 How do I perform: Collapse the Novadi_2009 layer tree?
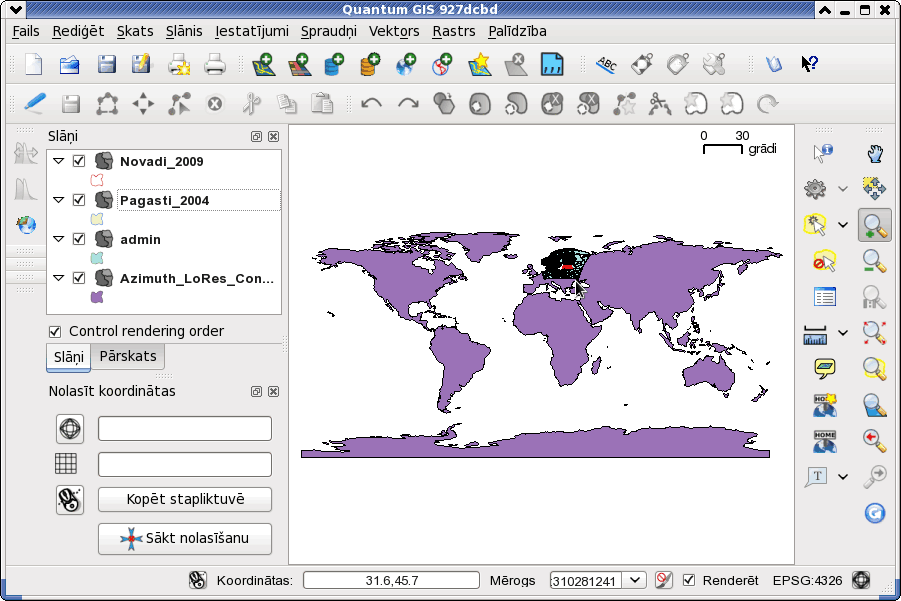(59, 161)
